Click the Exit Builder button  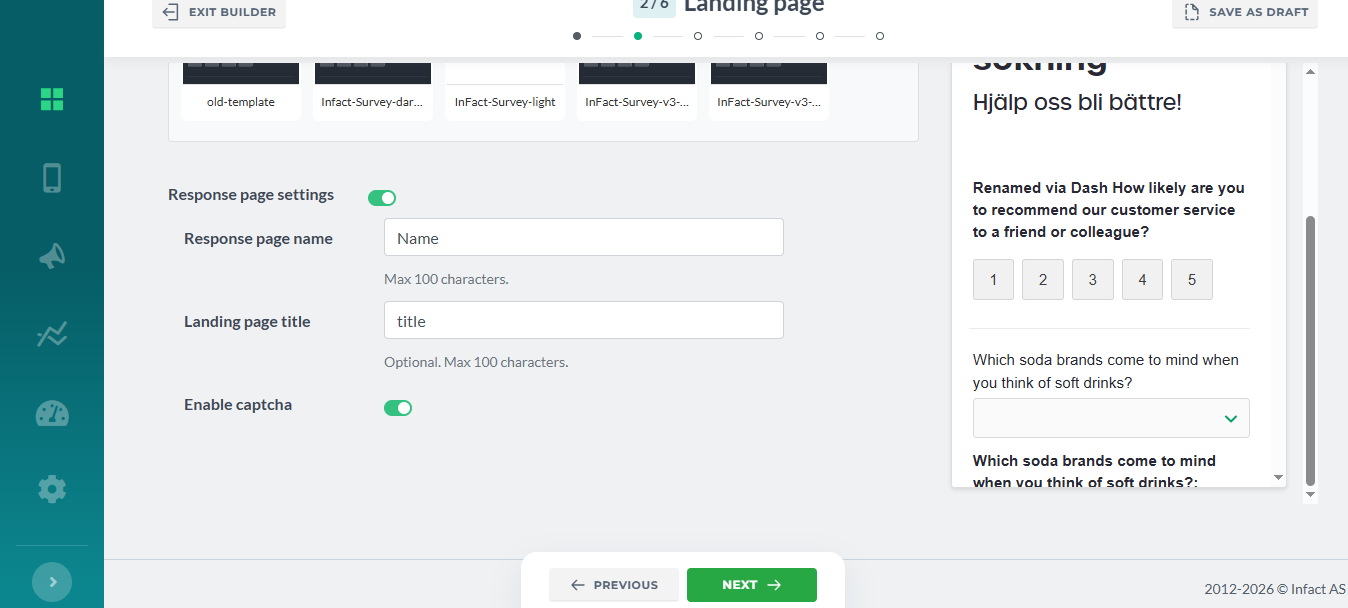[220, 12]
